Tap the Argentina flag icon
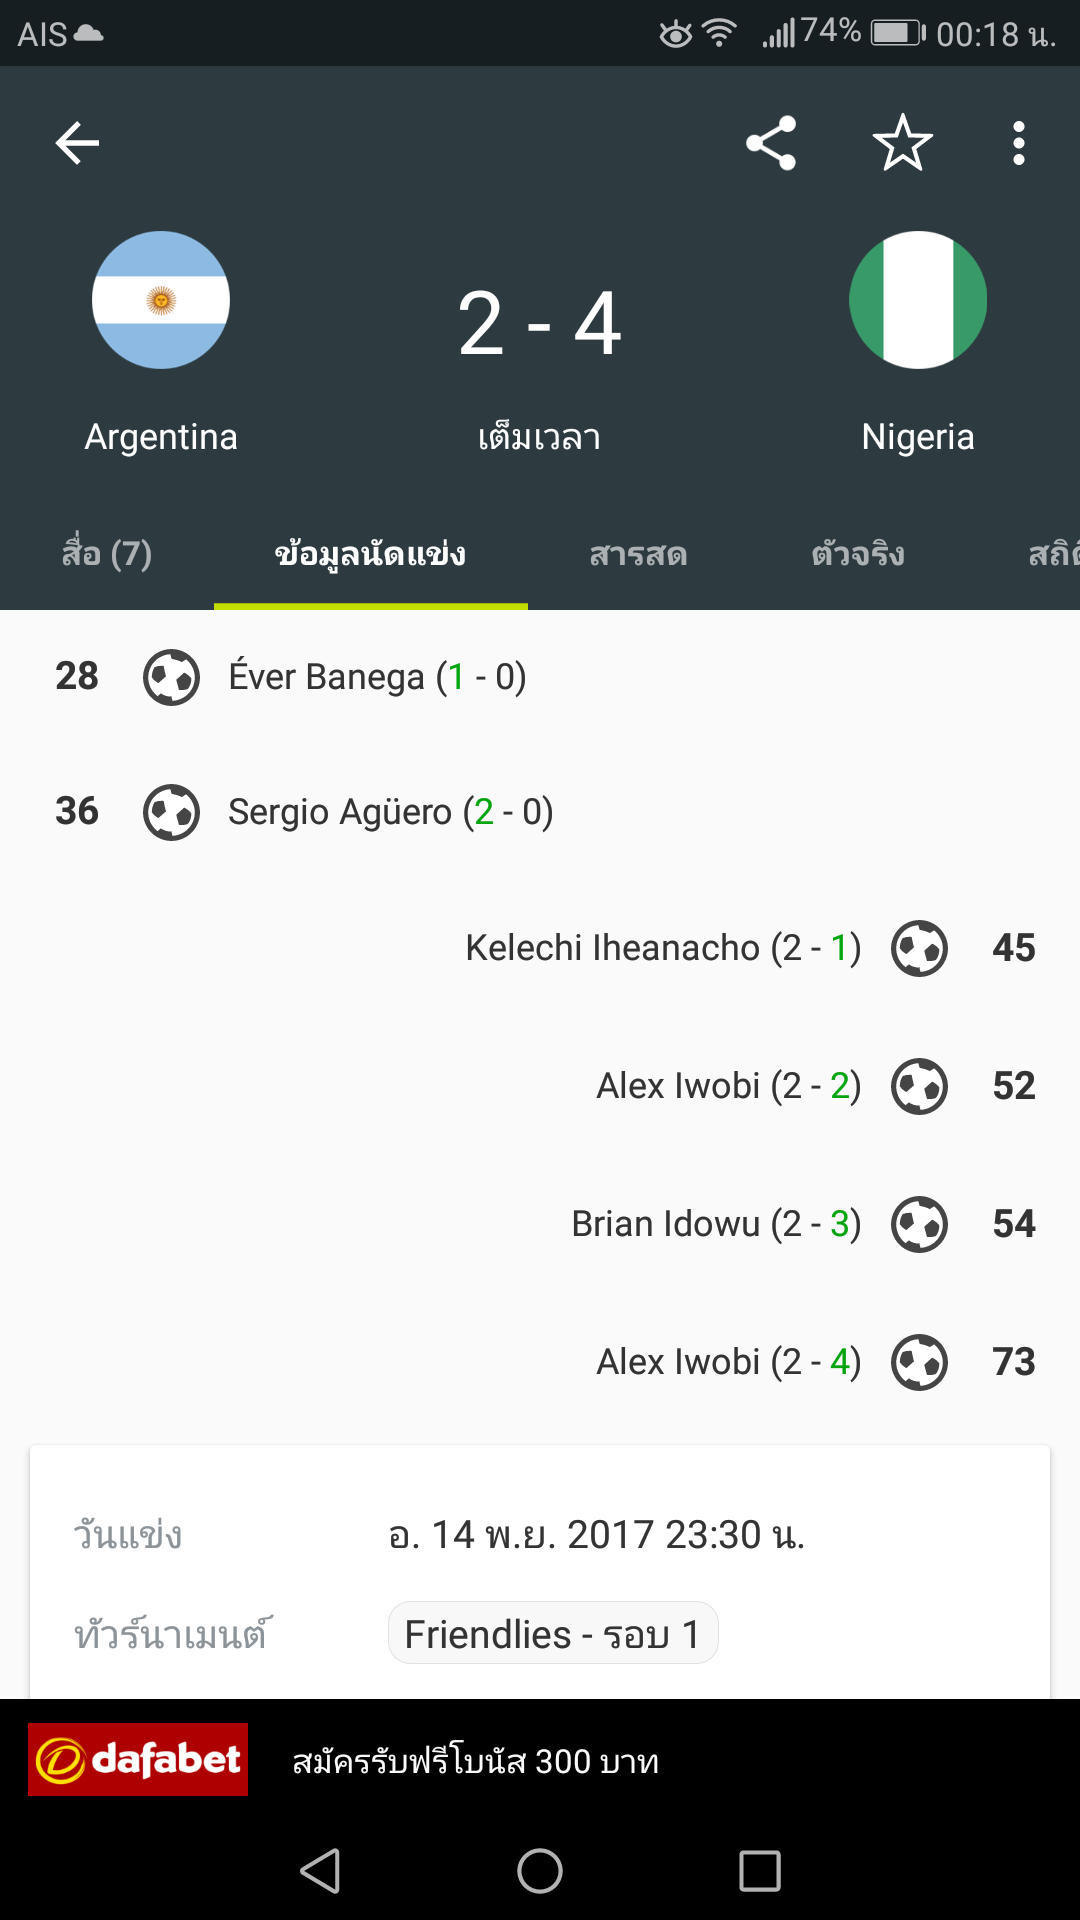This screenshot has width=1080, height=1920. tap(161, 300)
